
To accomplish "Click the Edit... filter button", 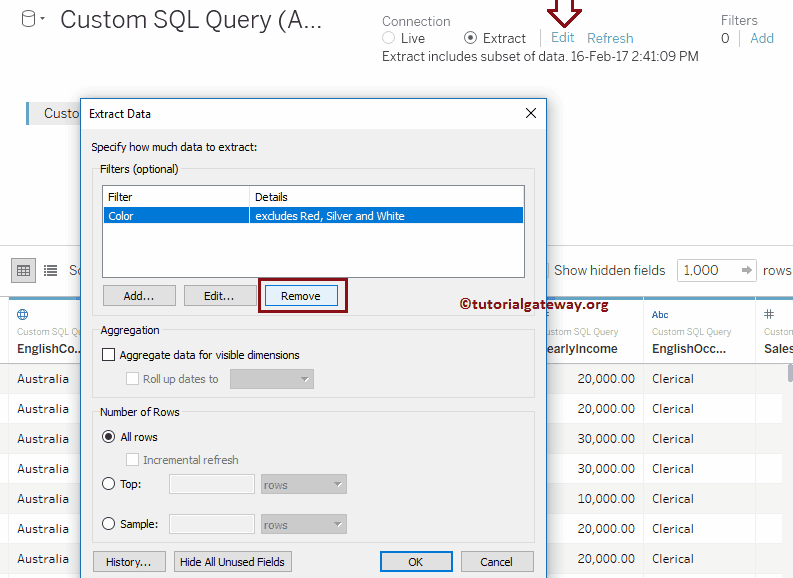I will [x=219, y=296].
